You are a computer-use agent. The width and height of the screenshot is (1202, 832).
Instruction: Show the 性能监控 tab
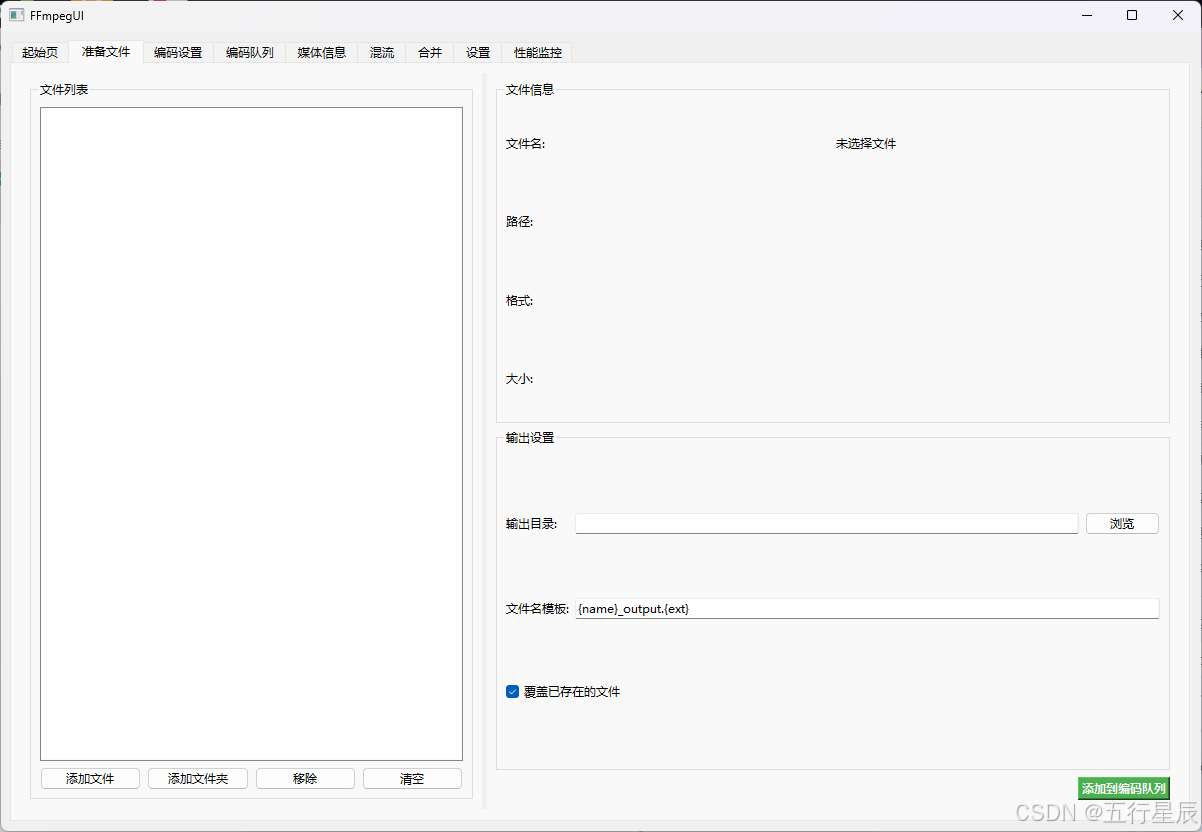pos(538,53)
